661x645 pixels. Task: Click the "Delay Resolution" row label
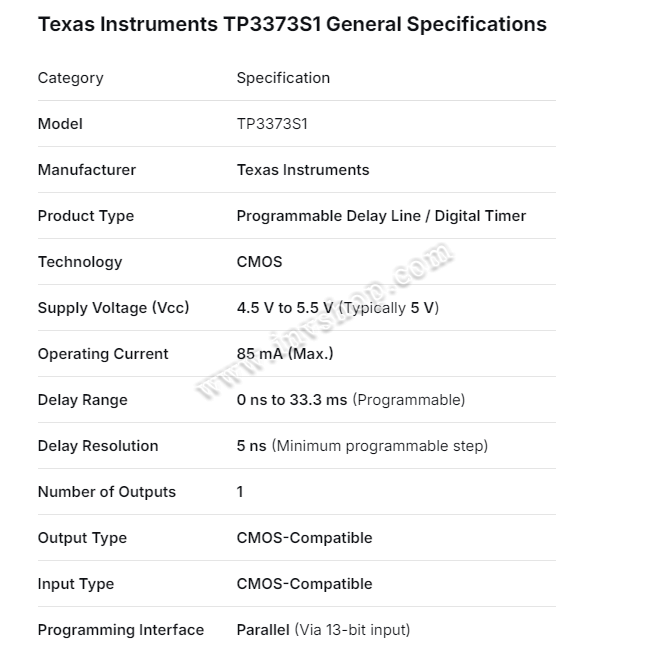point(98,446)
